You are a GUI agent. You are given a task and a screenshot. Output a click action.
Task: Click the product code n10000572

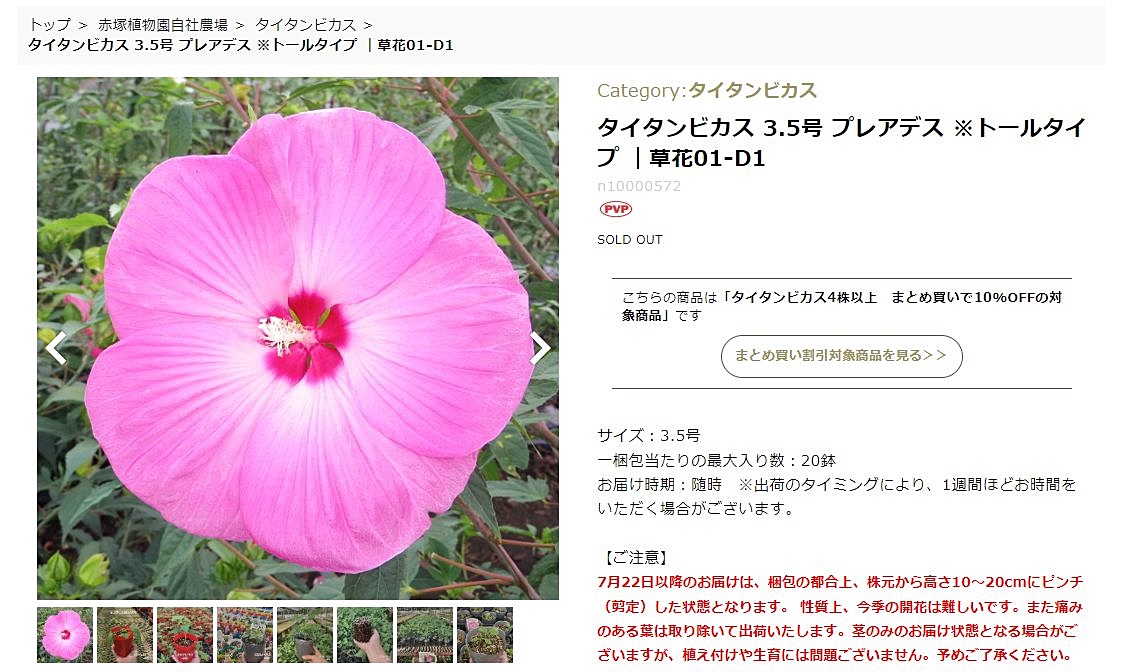tap(639, 186)
